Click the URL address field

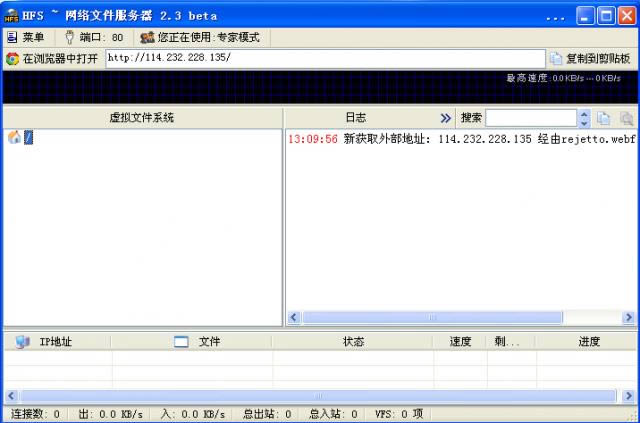[x=325, y=59]
